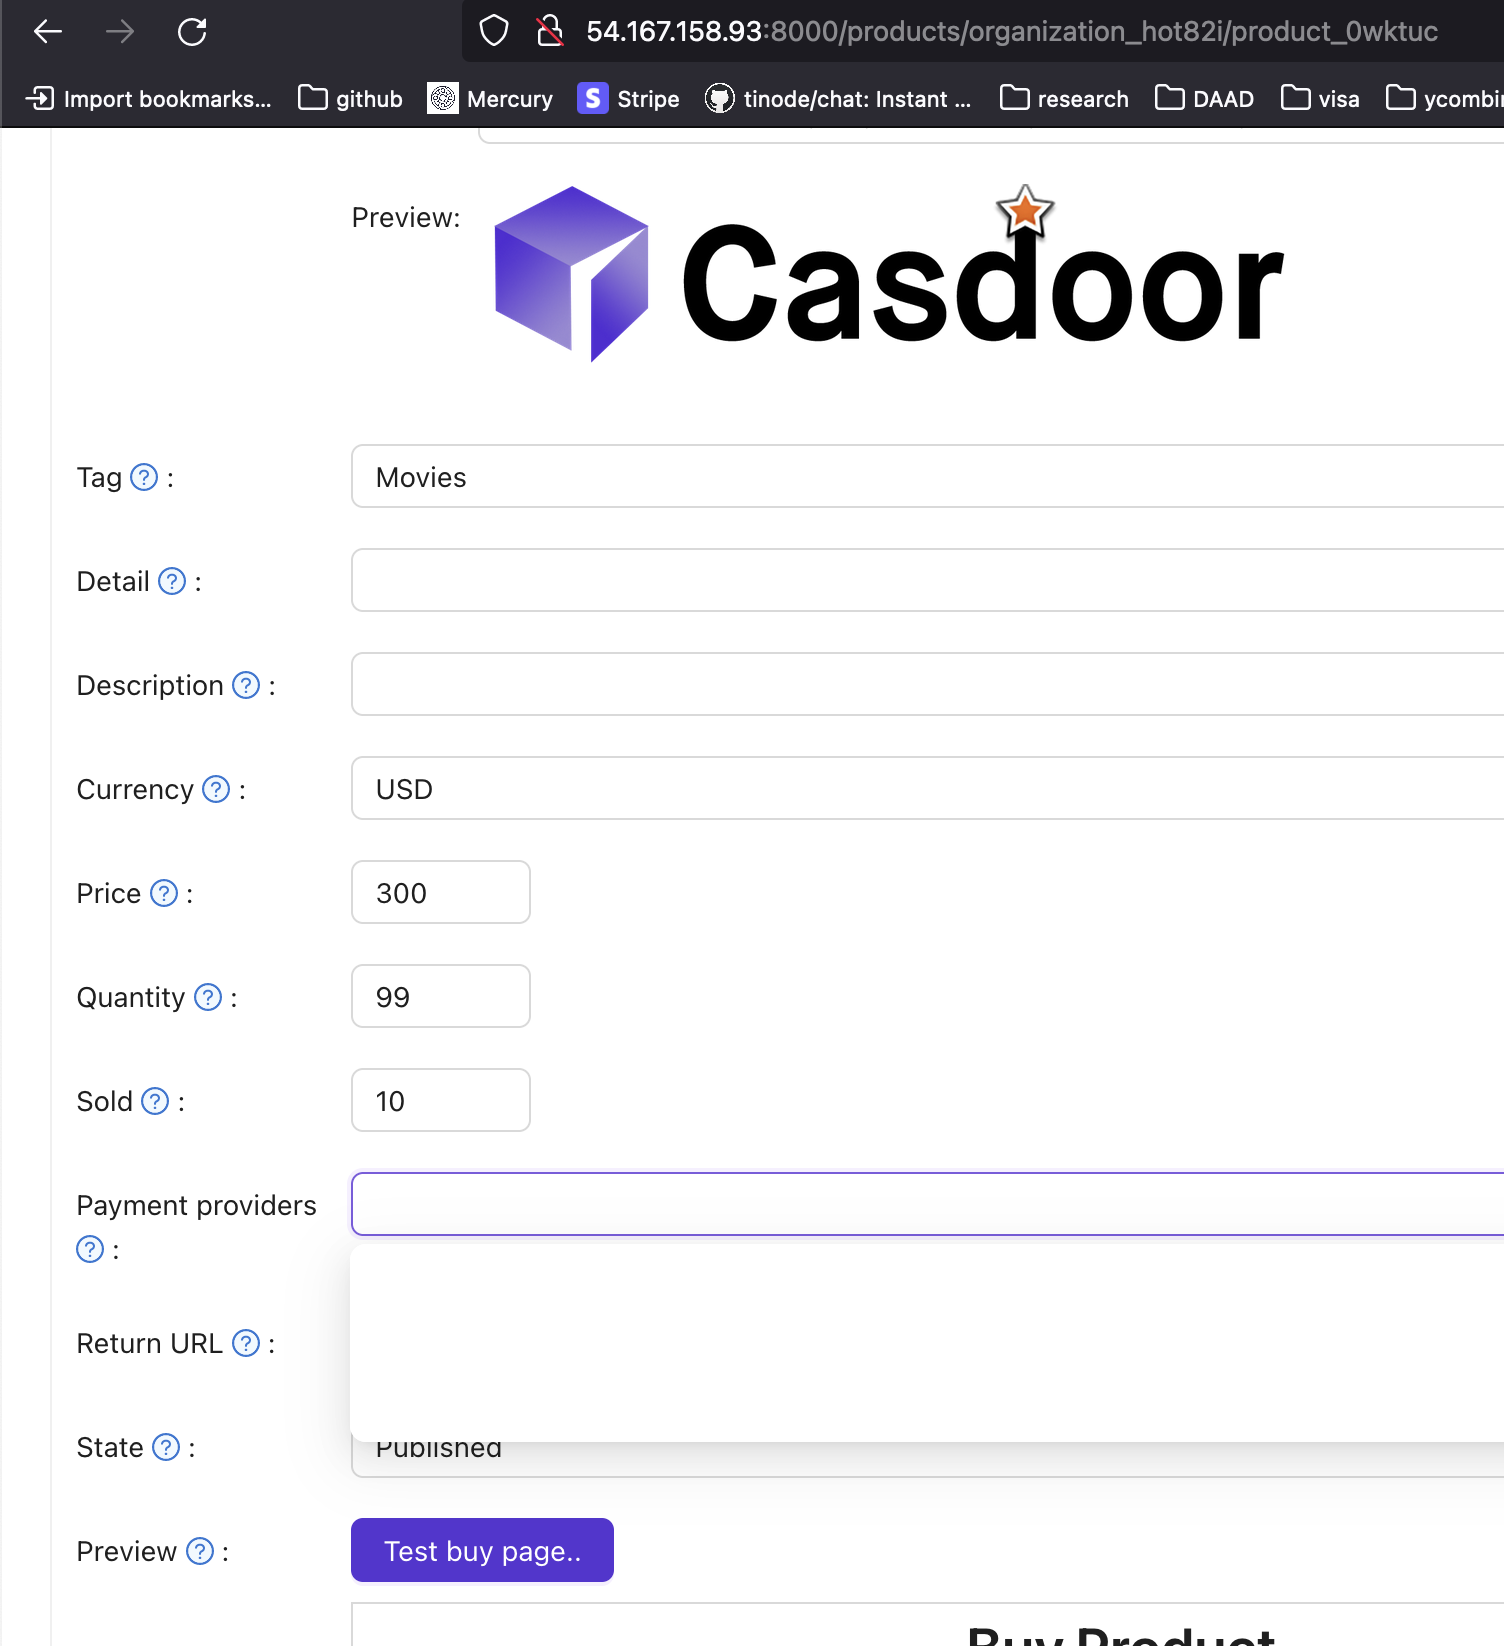Click the help icon next to Currency

coord(216,790)
